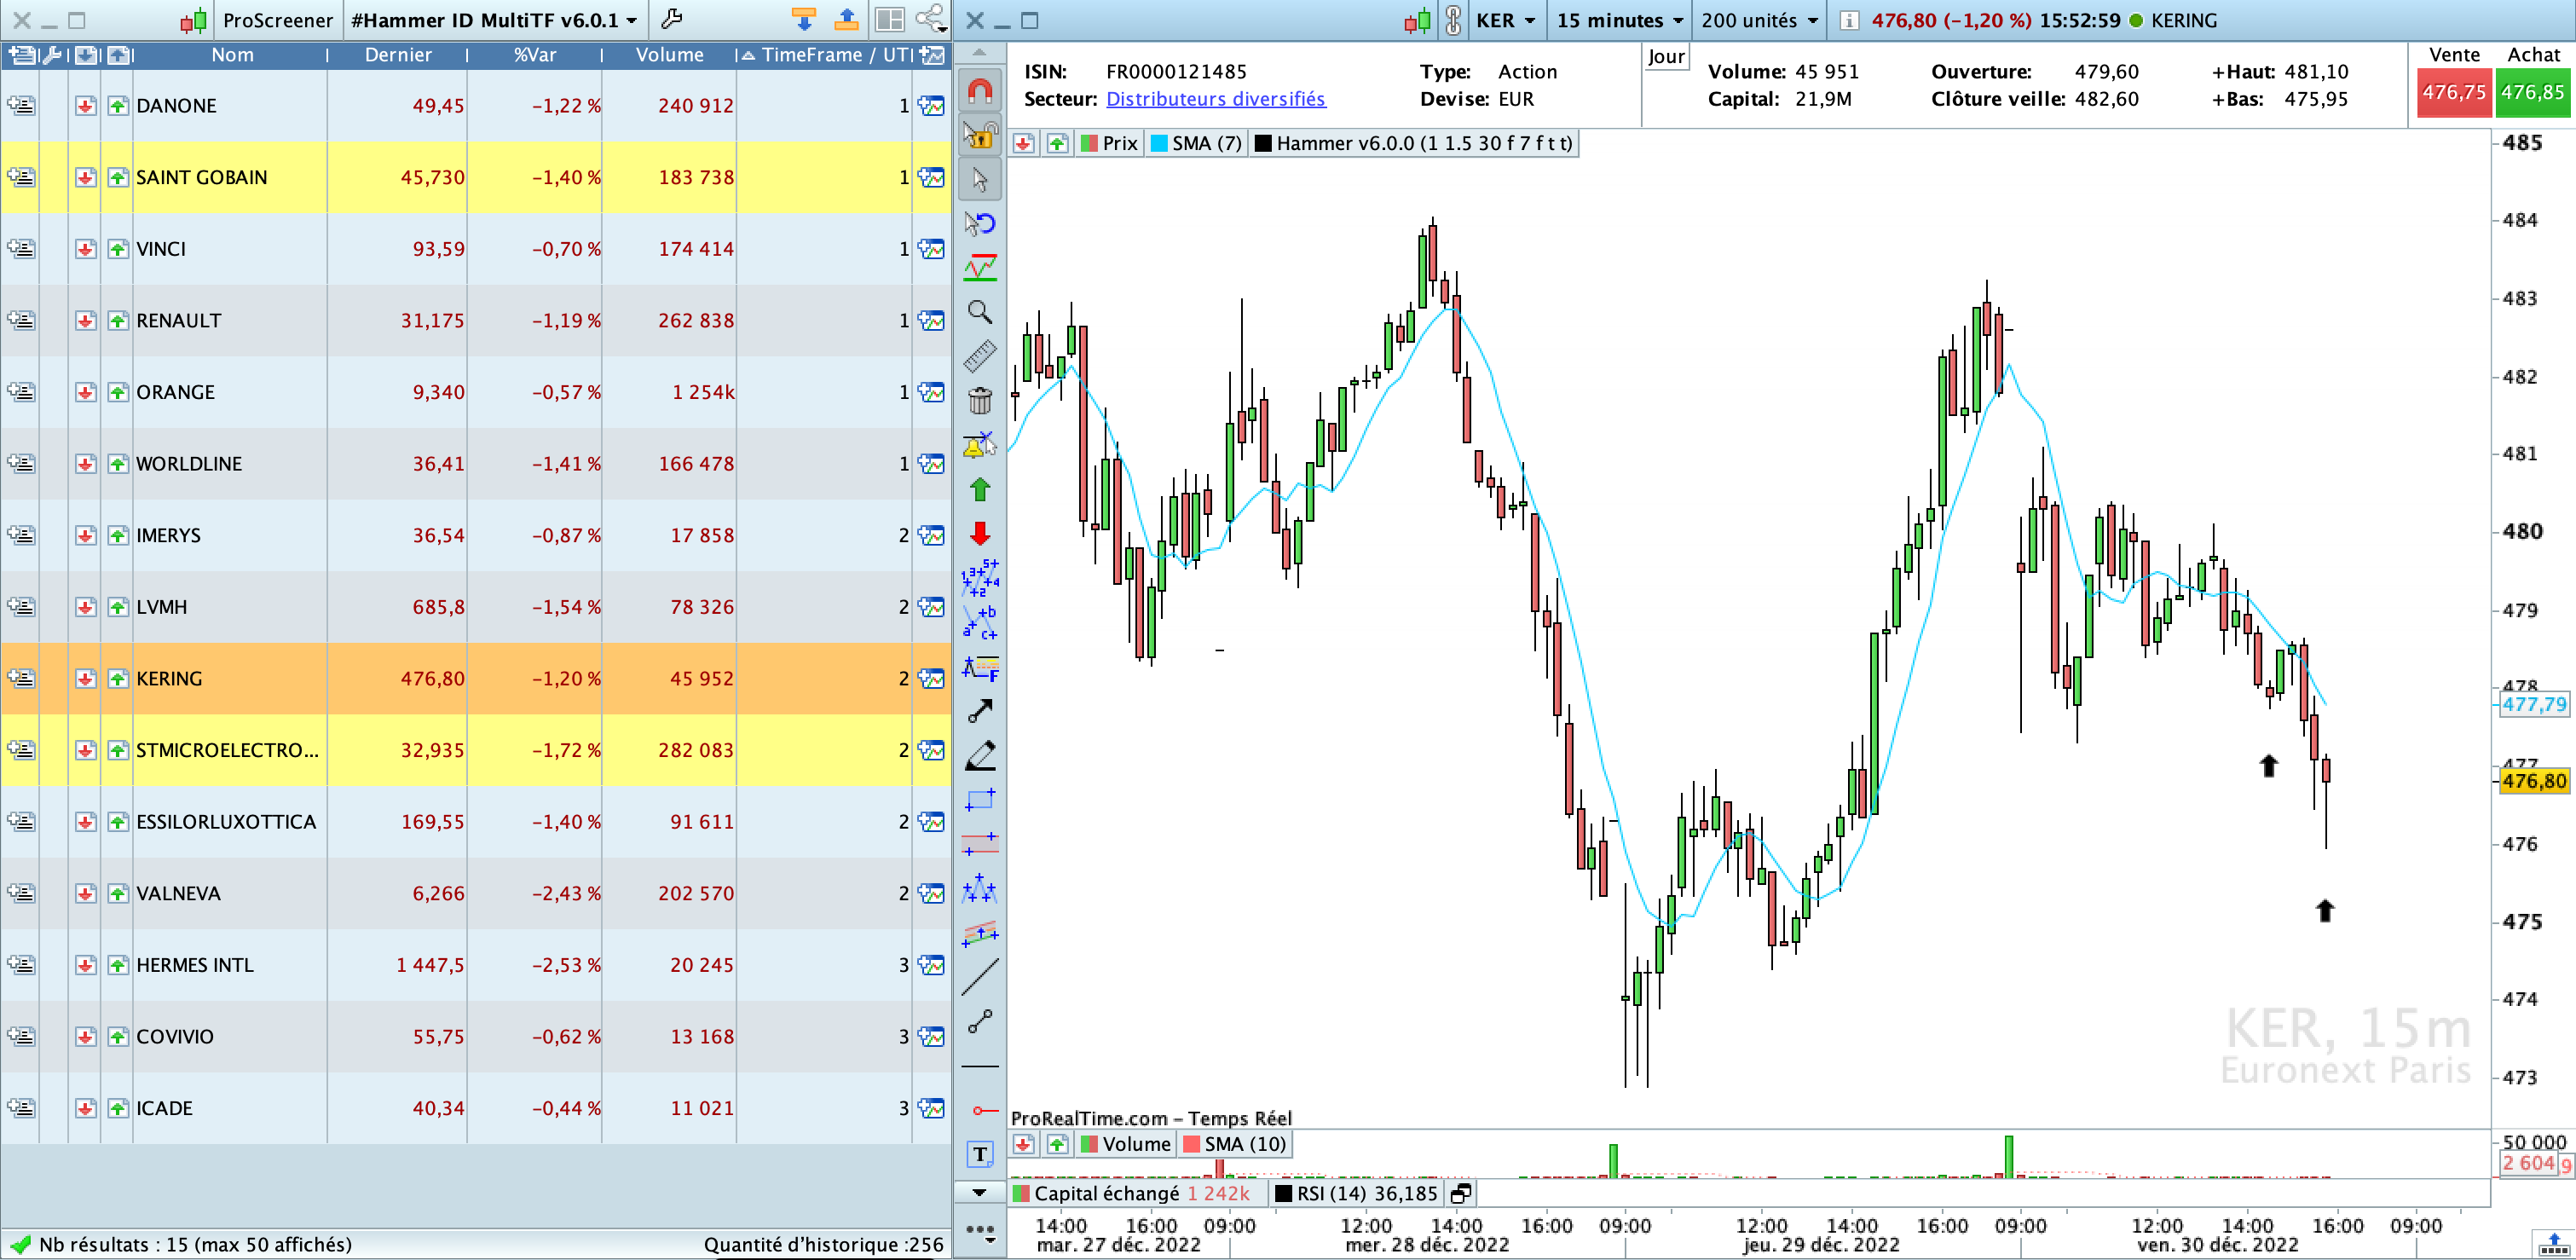This screenshot has height=1260, width=2576.
Task: Choose the Elliott wave numbering tool
Action: coord(980,577)
